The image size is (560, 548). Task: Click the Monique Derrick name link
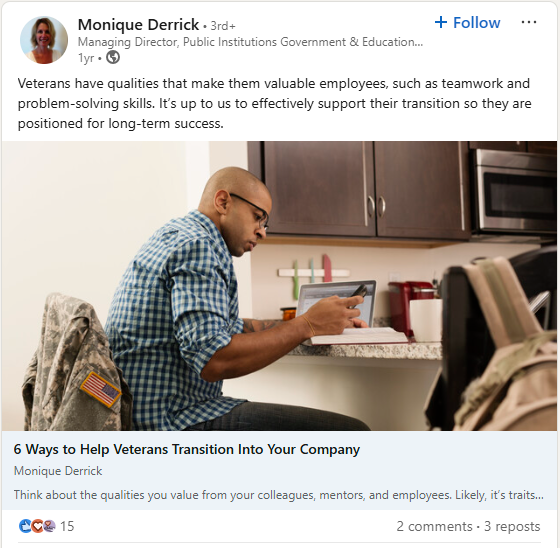(138, 24)
